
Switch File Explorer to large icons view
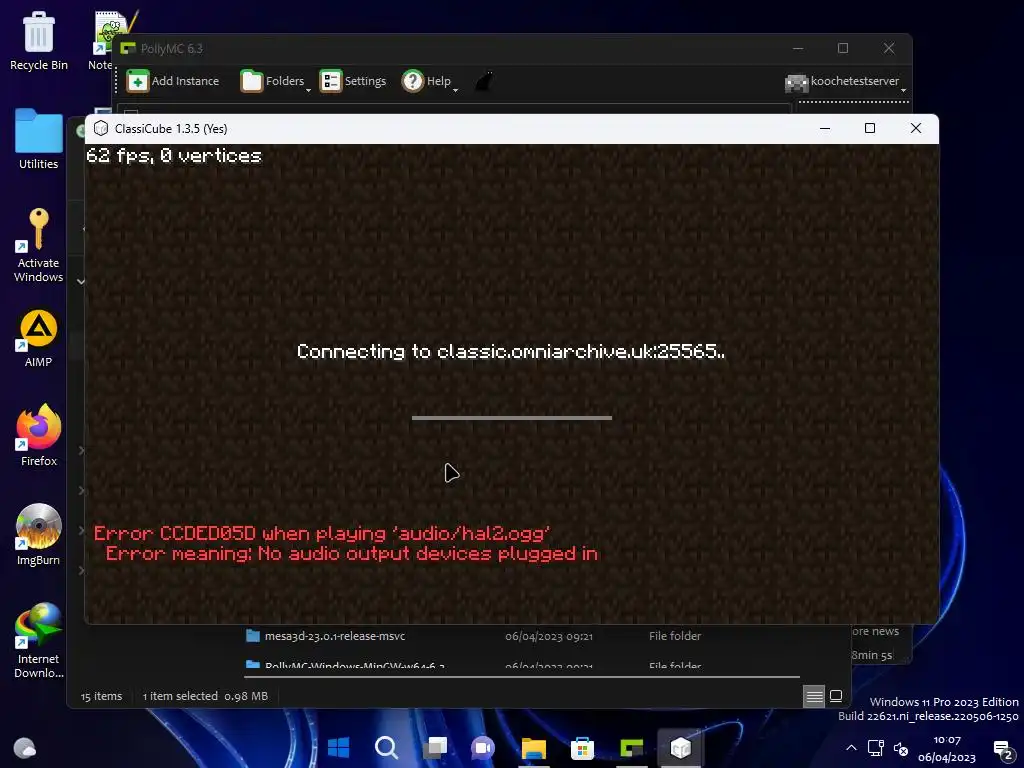(836, 696)
